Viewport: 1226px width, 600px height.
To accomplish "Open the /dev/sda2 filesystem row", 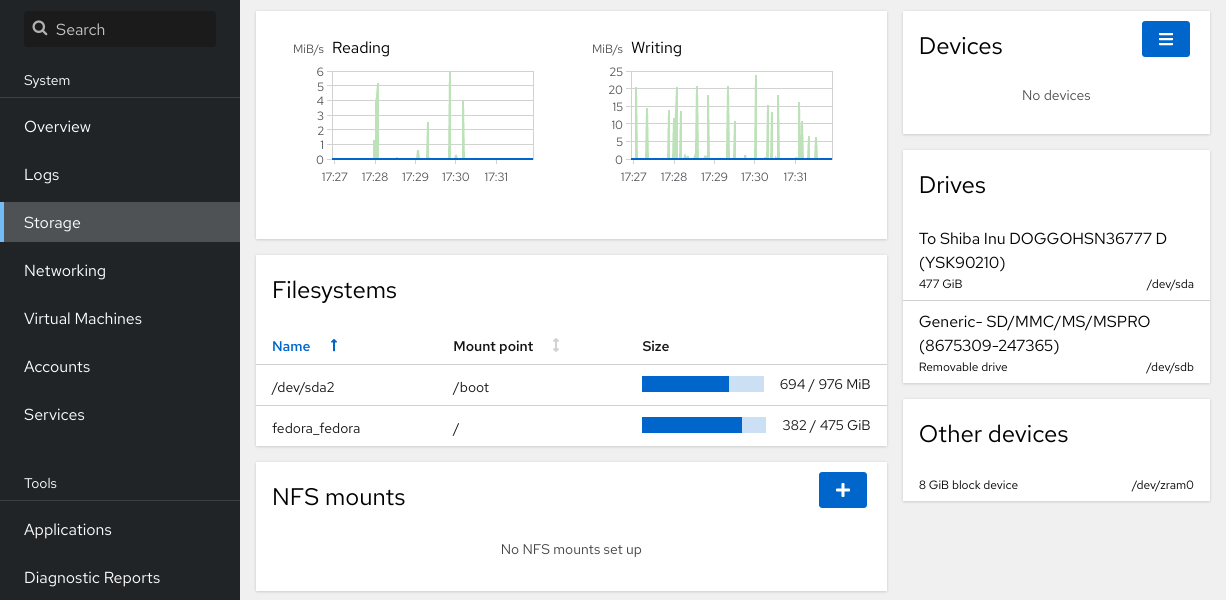I will tap(571, 385).
